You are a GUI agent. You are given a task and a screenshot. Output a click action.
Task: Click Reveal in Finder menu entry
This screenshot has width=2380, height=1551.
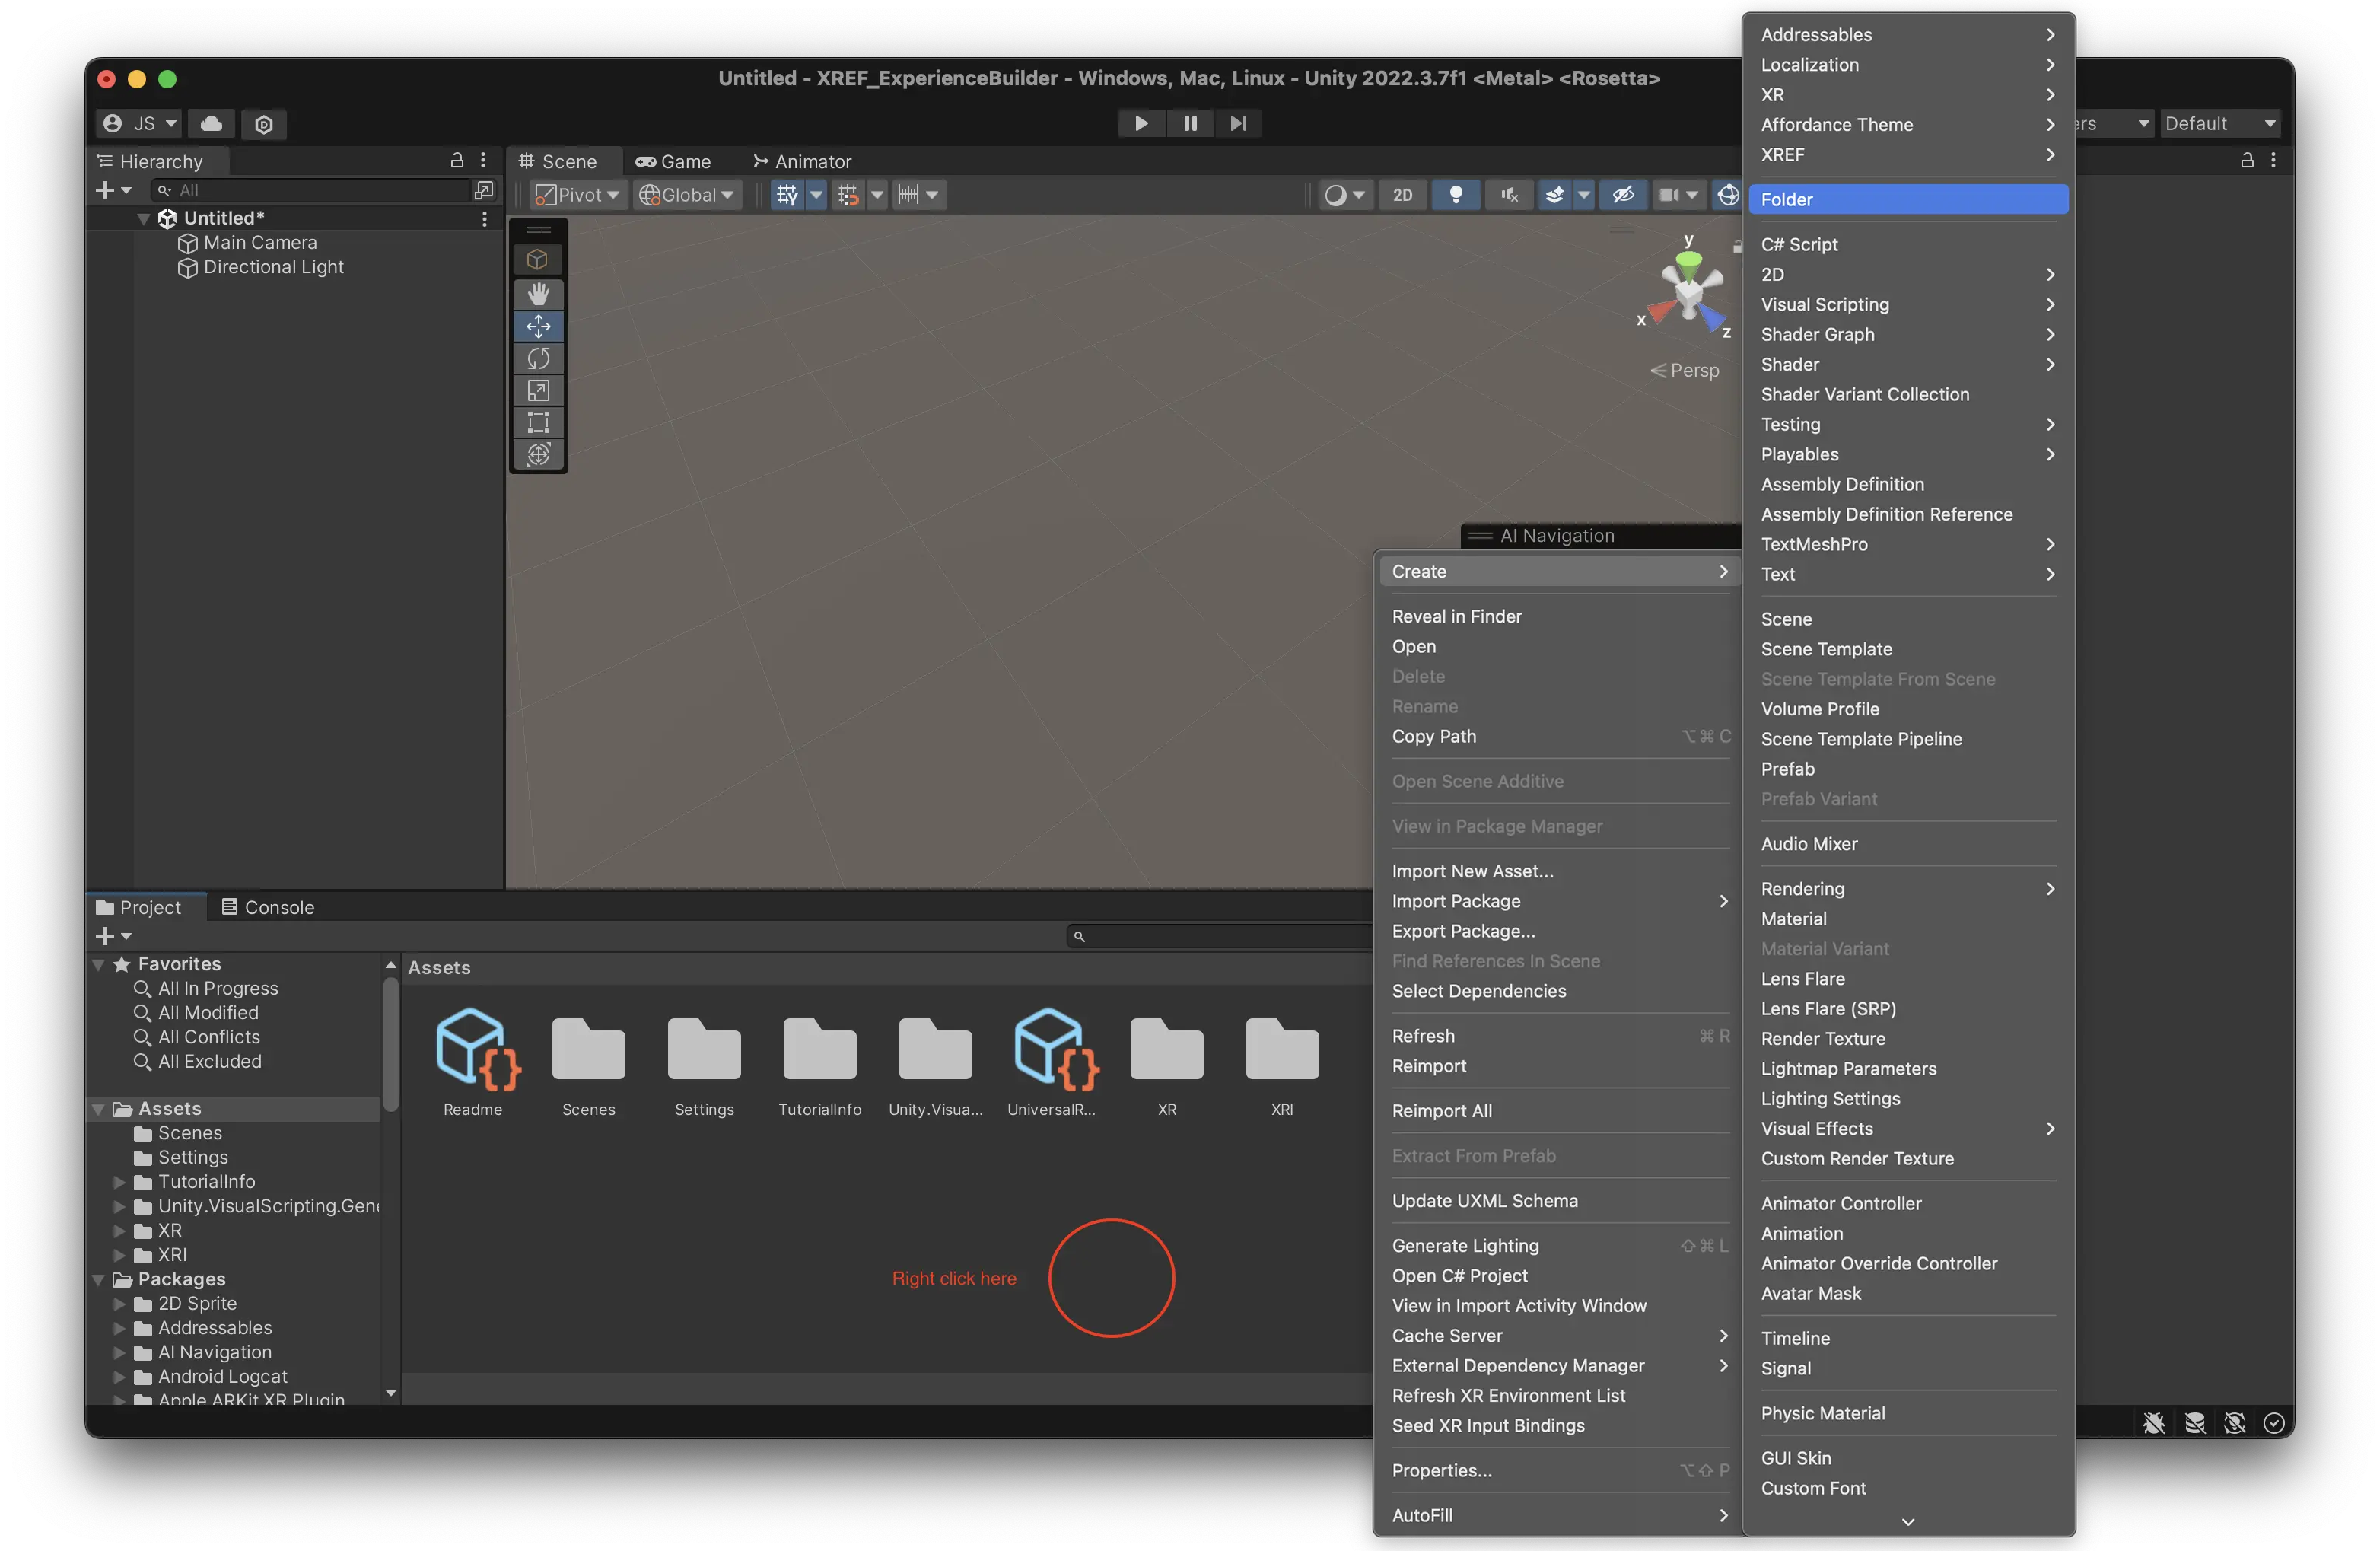pos(1456,616)
